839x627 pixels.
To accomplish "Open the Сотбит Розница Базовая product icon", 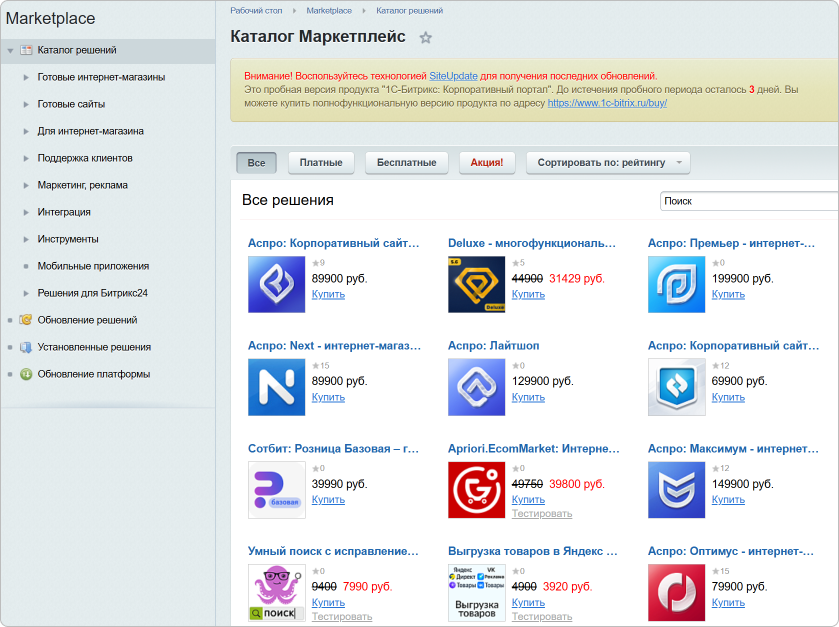I will point(276,490).
